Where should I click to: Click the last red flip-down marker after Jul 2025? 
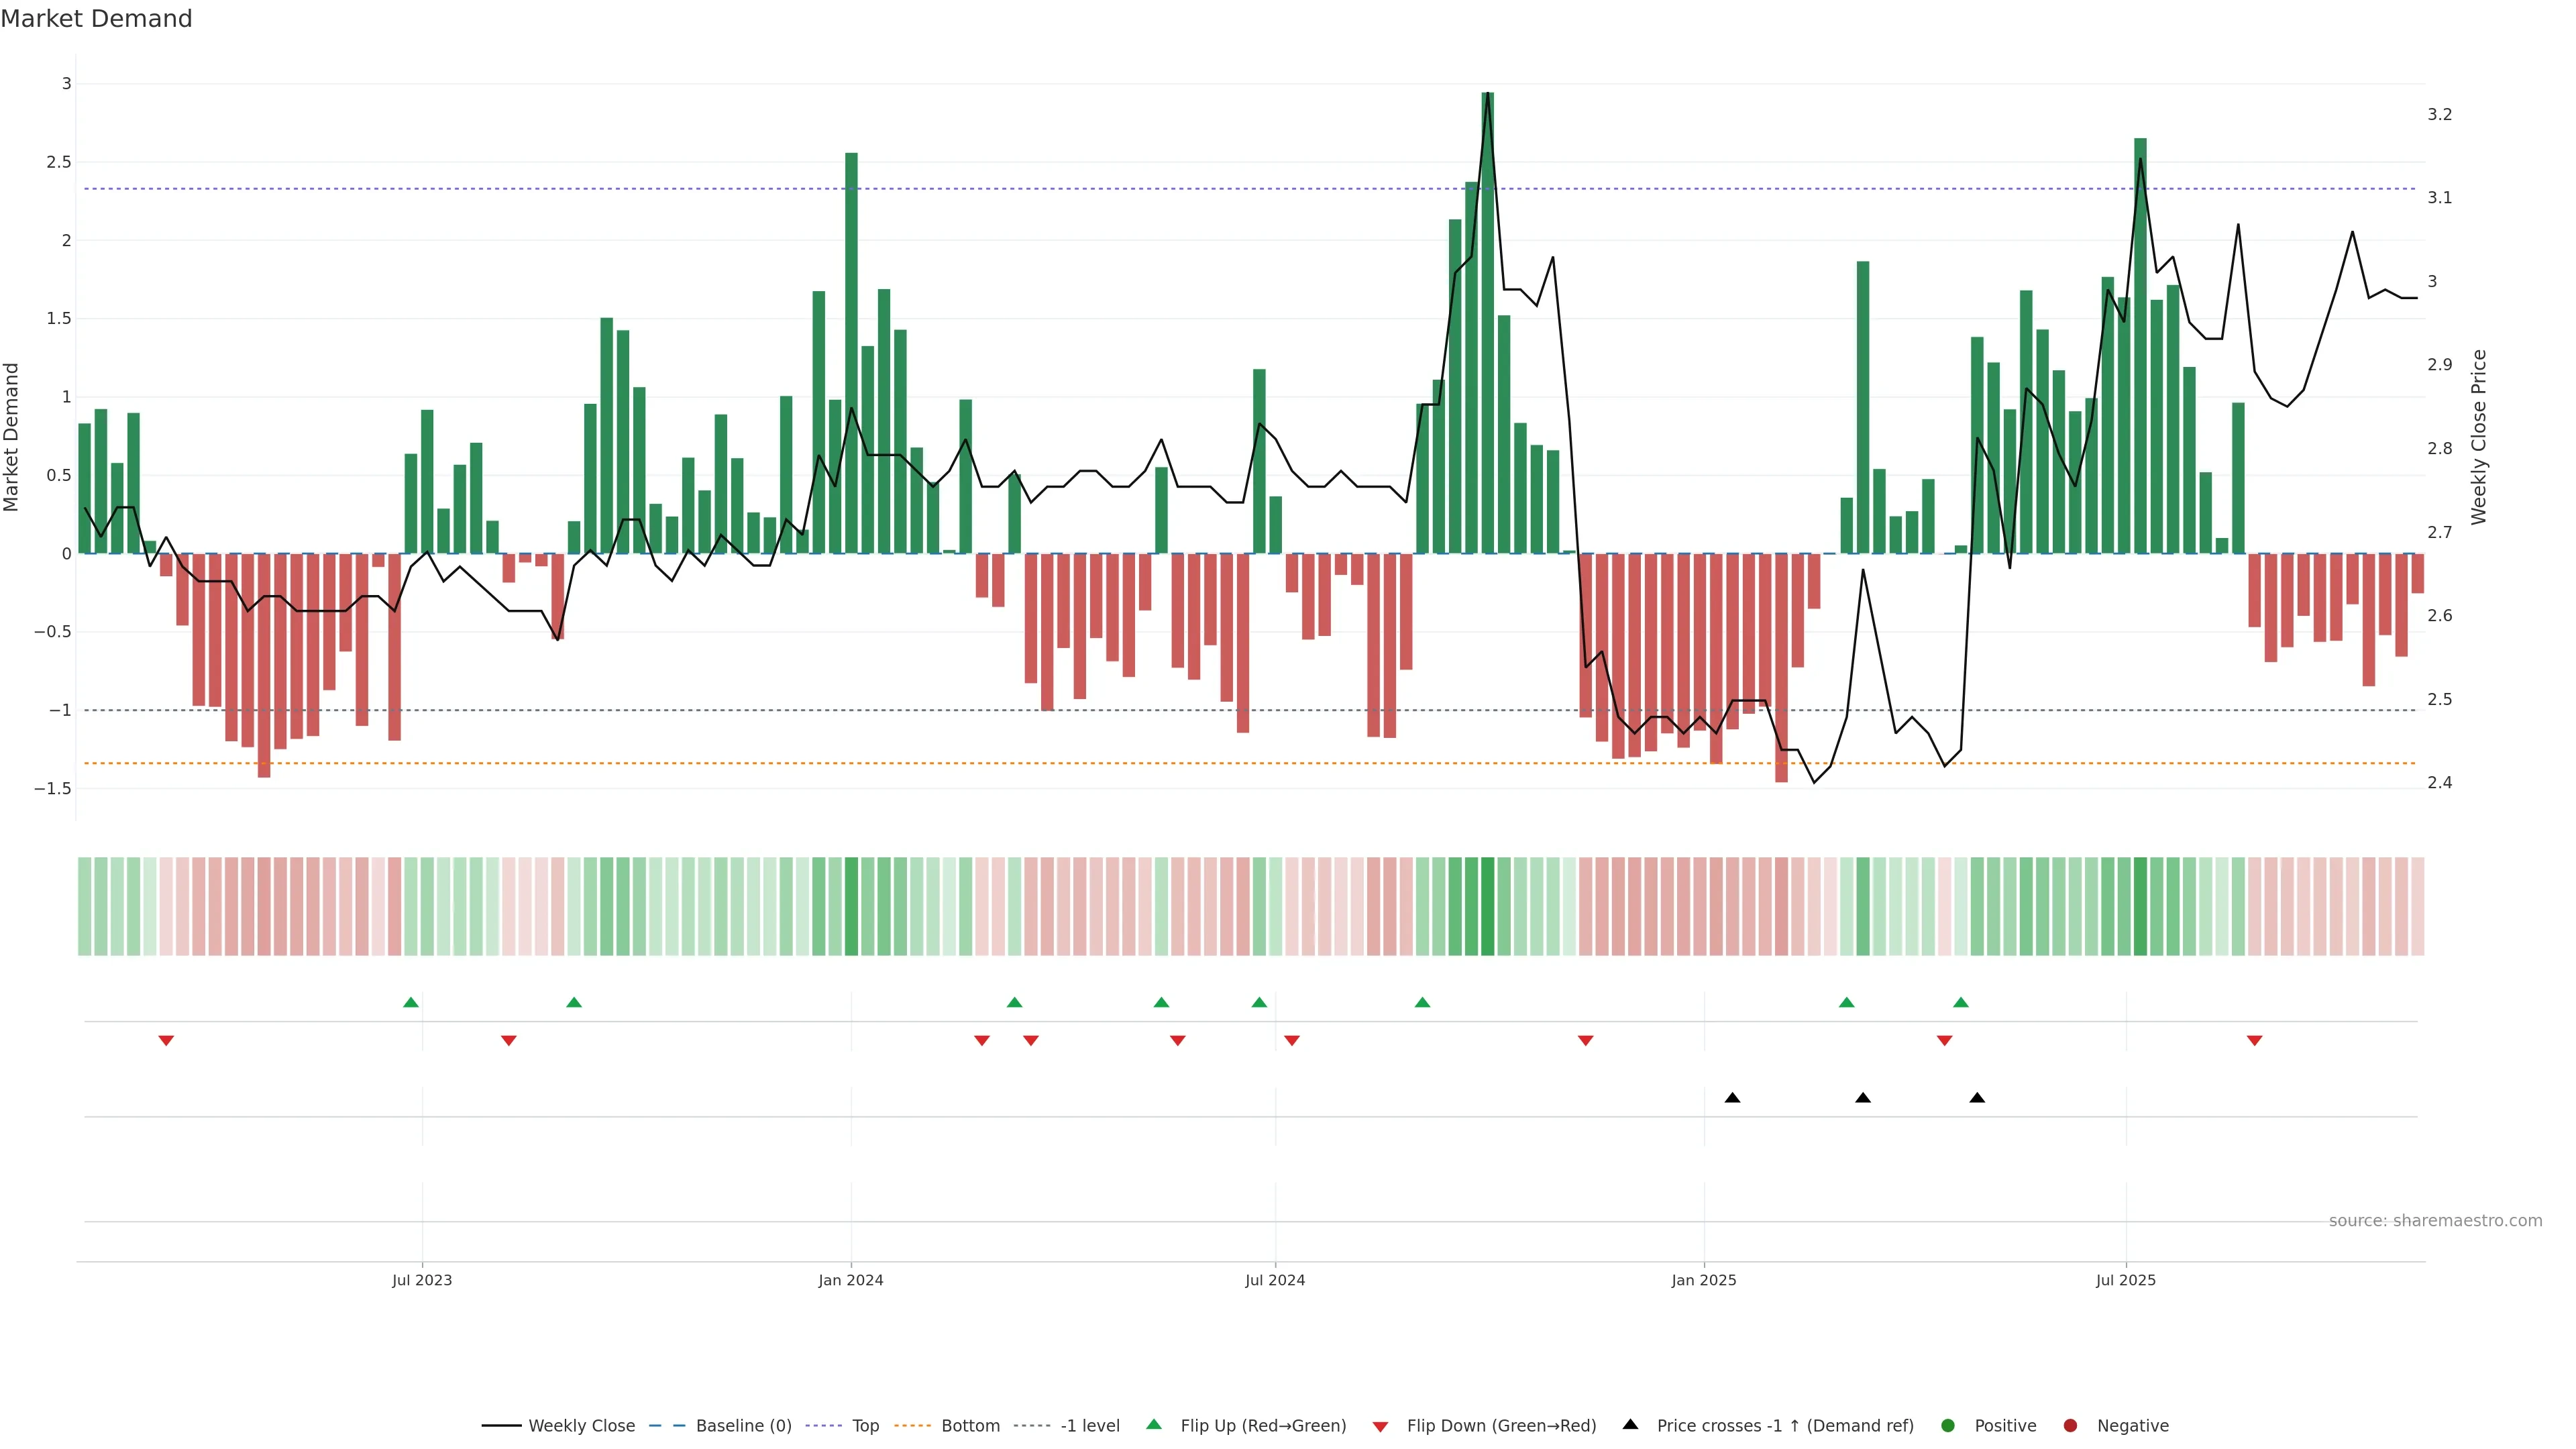pyautogui.click(x=2254, y=1041)
